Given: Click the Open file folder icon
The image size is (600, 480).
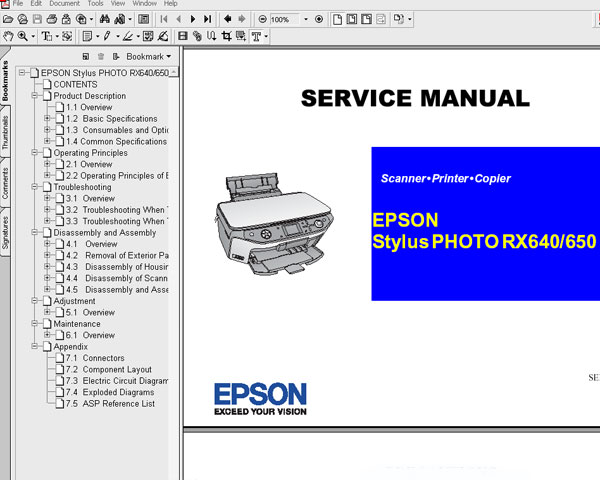Looking at the screenshot, I should pos(8,19).
